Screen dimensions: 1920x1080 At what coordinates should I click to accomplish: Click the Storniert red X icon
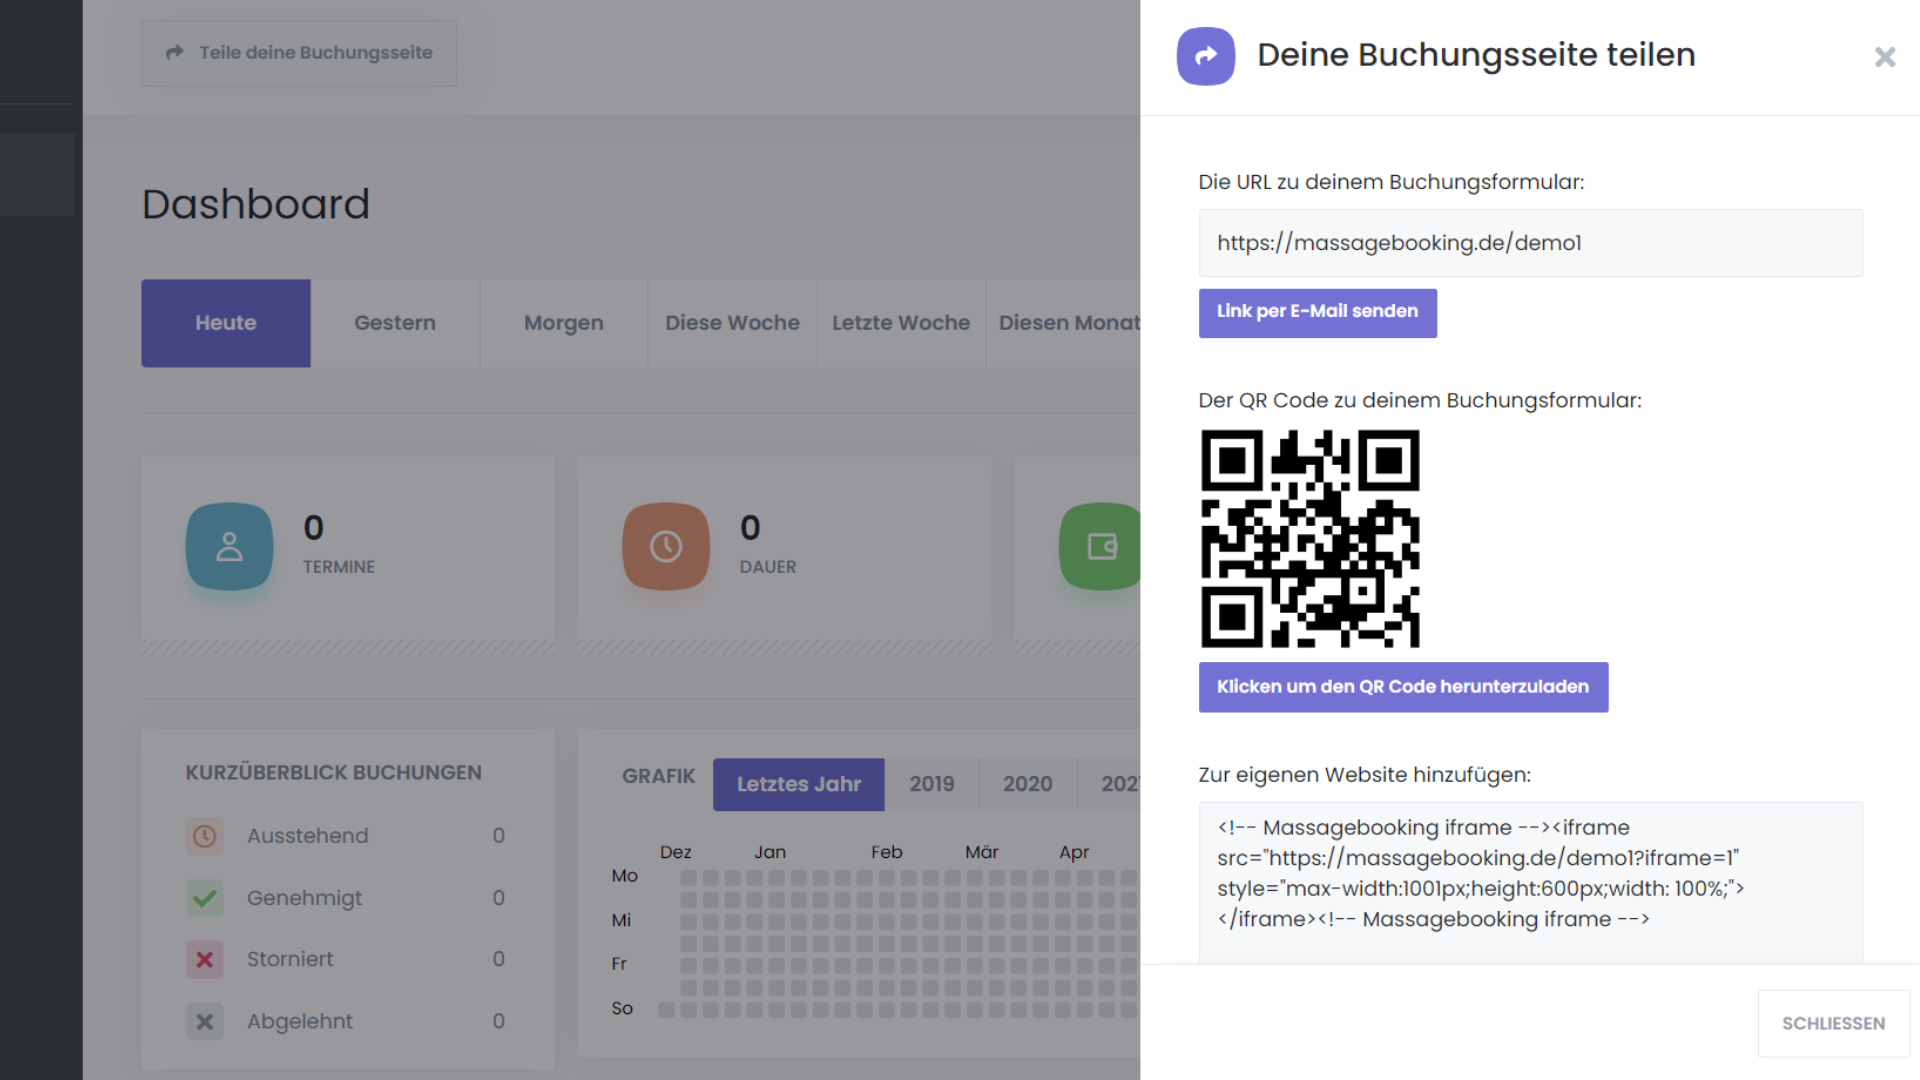205,959
